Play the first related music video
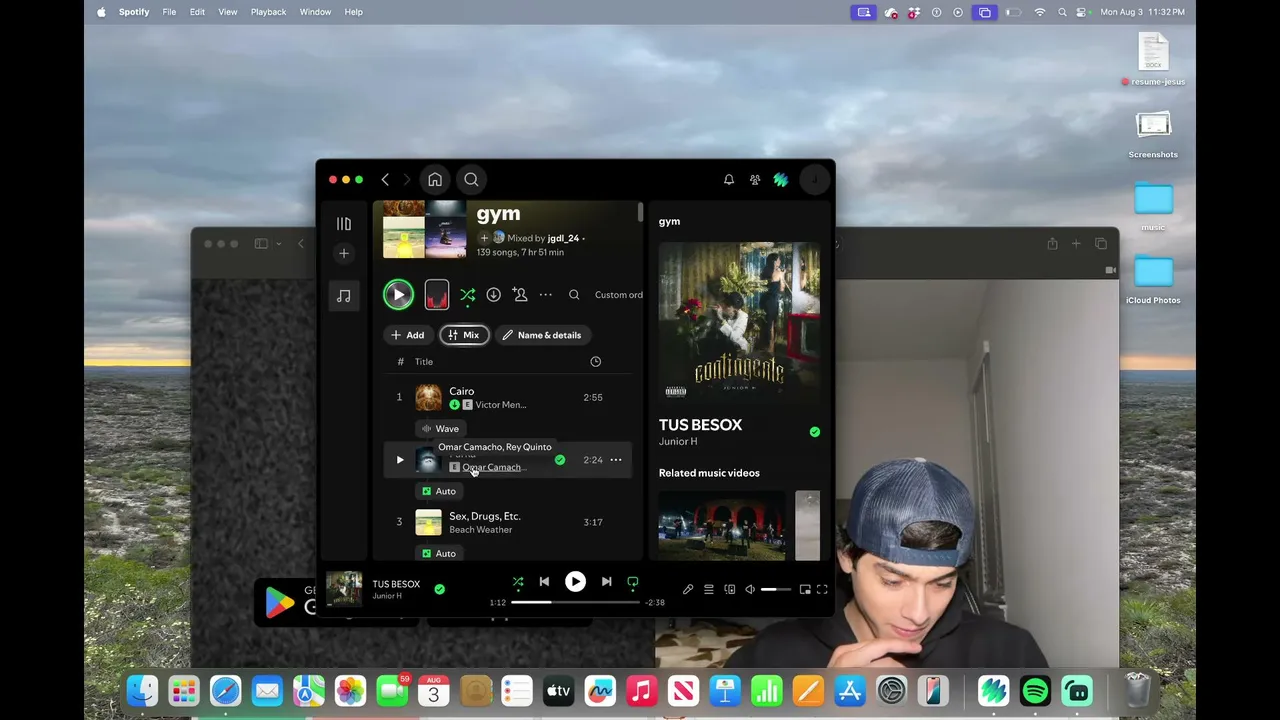Screen dimensions: 1280x720 tap(722, 526)
